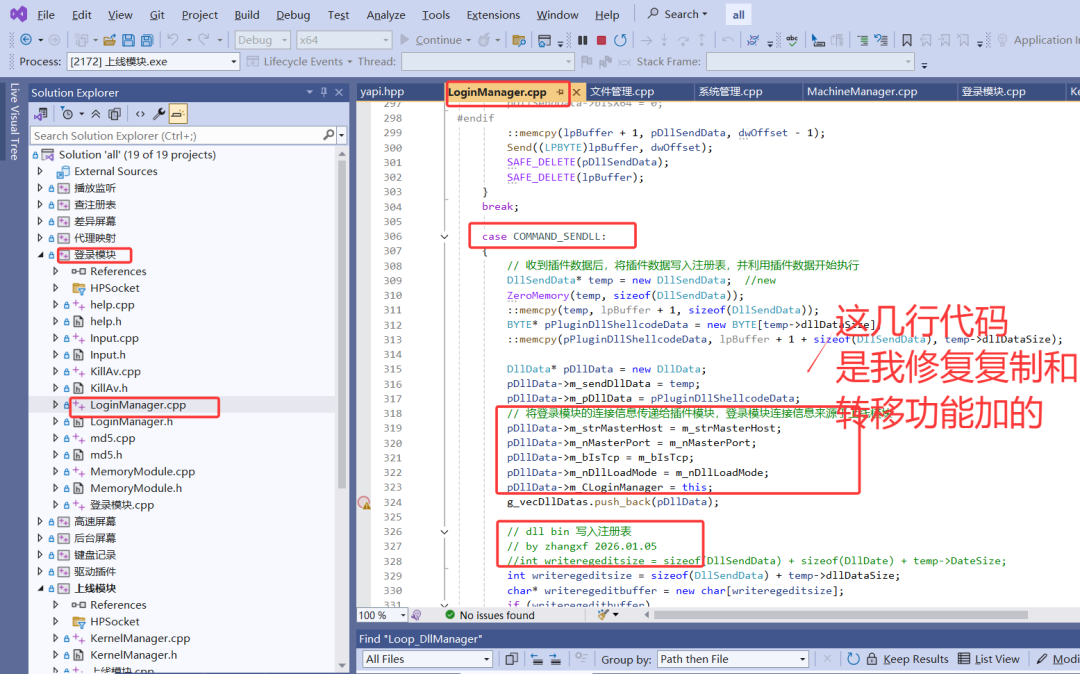Screen dimensions: 1080x674
Task: Pause execution with Break All icon
Action: pos(583,41)
